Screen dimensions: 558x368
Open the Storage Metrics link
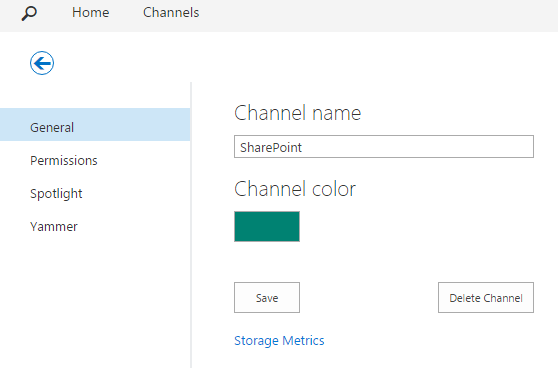[279, 341]
